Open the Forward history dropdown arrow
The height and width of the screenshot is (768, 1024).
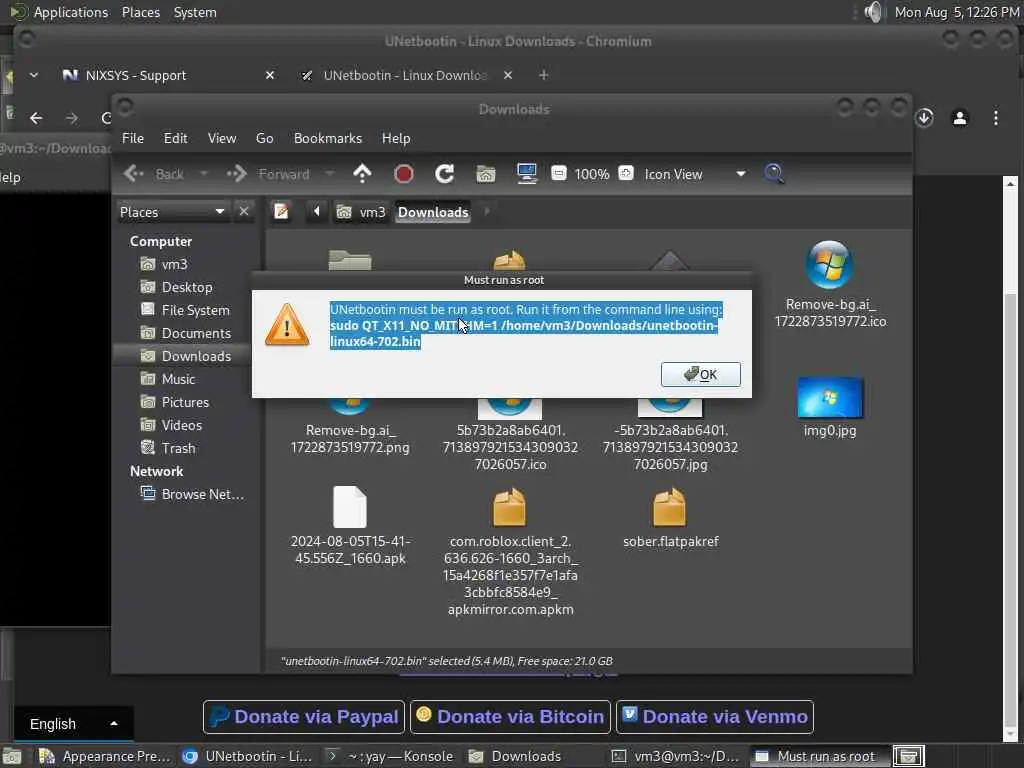(x=329, y=174)
